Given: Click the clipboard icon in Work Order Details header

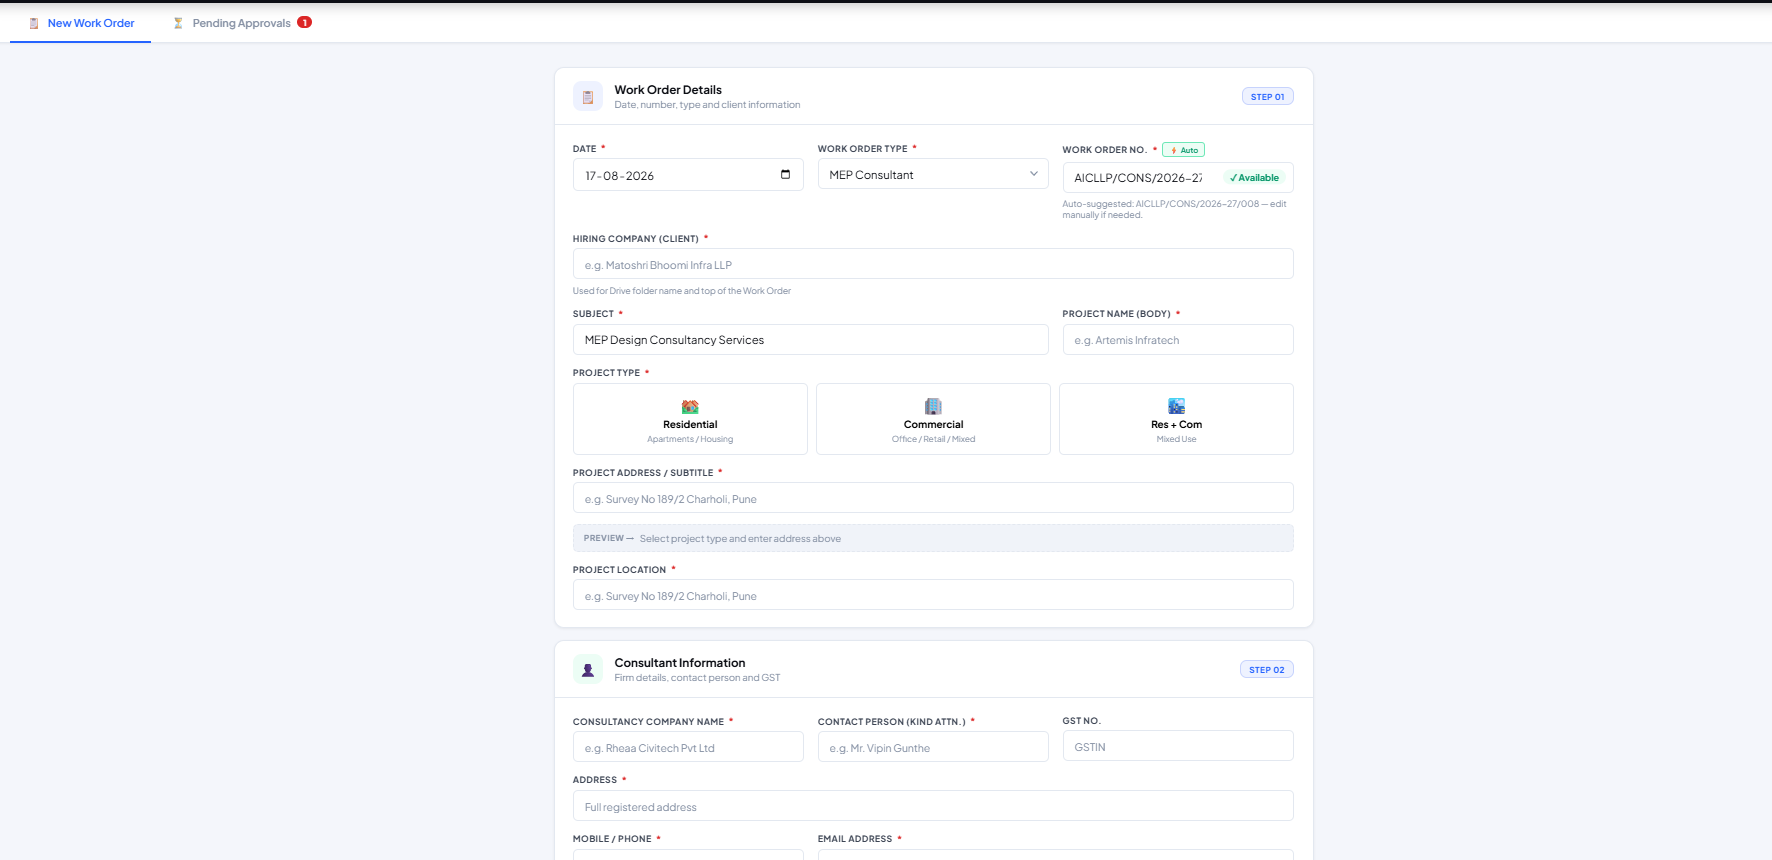Looking at the screenshot, I should coord(588,97).
